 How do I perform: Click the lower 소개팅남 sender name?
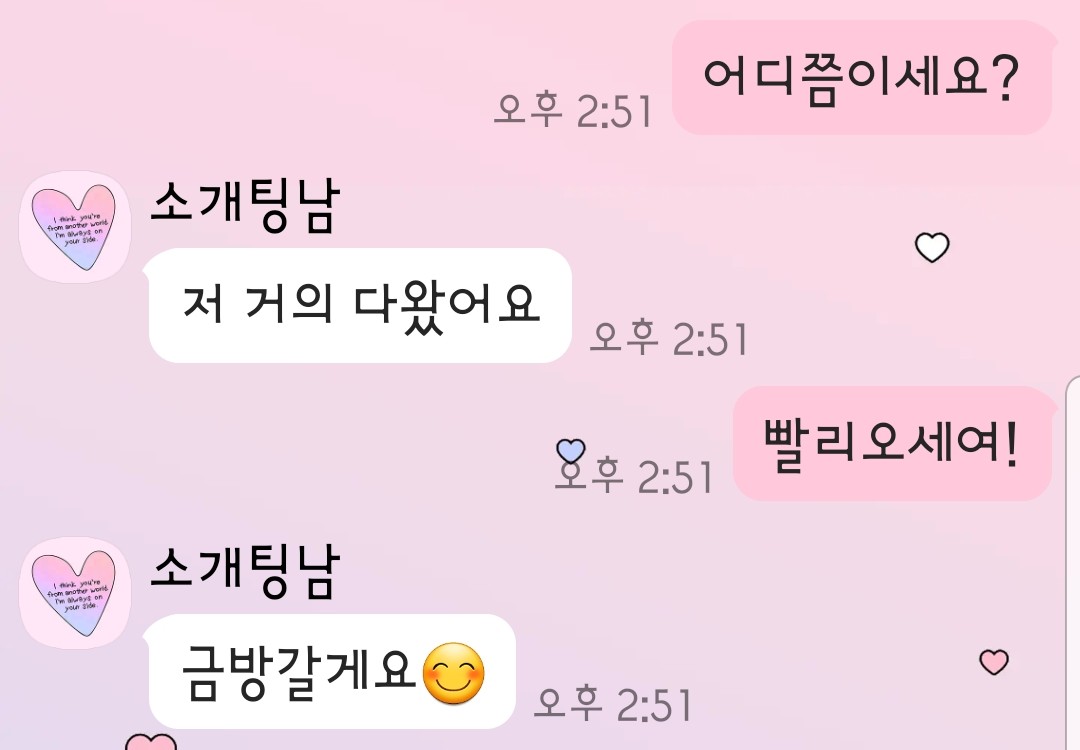(245, 572)
